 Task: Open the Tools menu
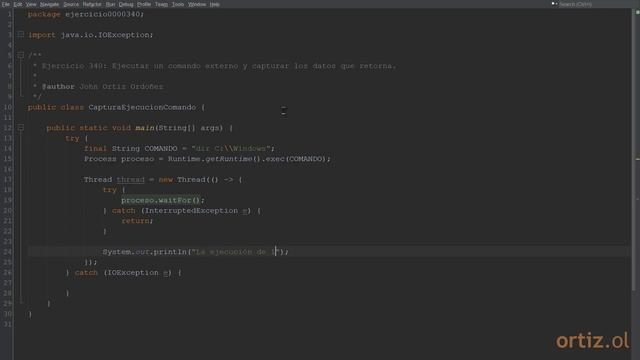tap(178, 4)
